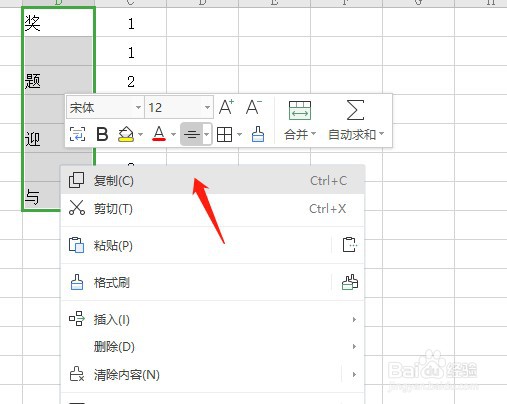
Task: Click the paste special icon beside 粘贴
Action: click(x=349, y=245)
